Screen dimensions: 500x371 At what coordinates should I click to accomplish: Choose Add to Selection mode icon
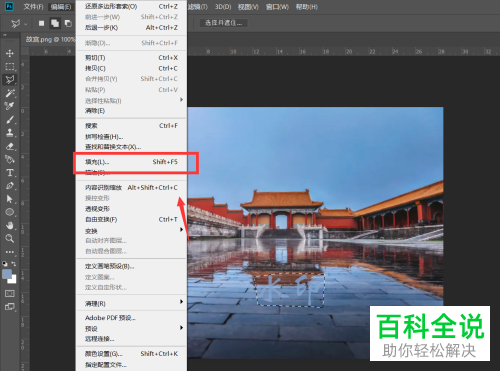(55, 23)
